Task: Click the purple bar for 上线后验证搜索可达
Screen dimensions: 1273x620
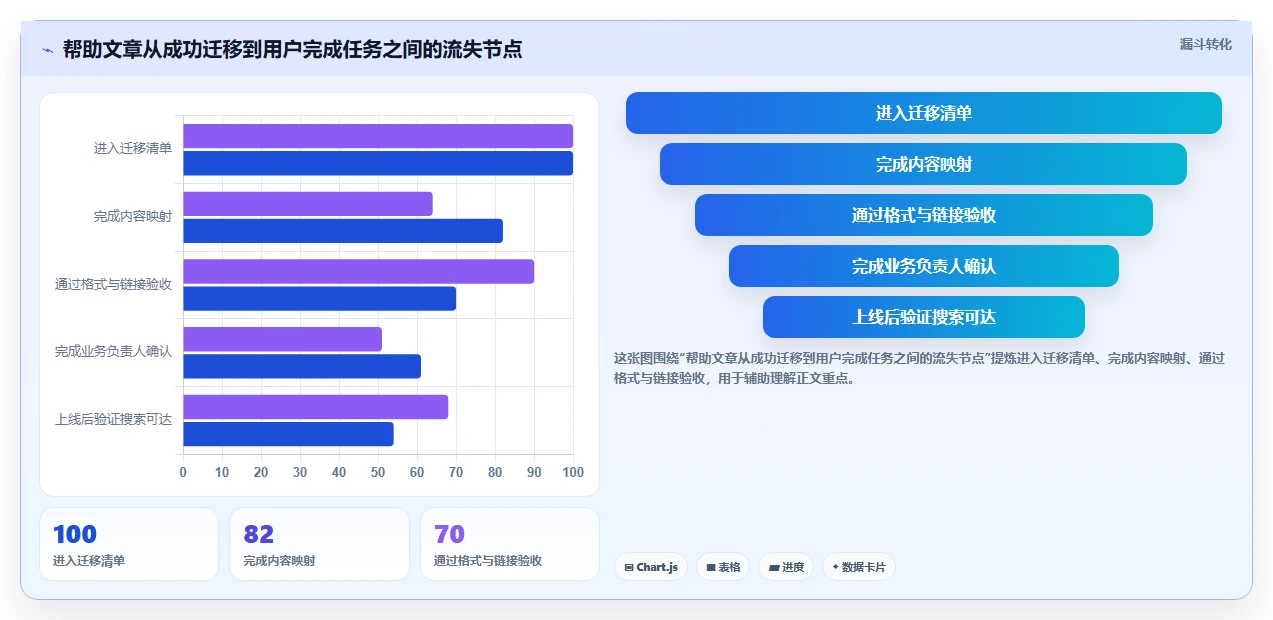Action: 315,407
